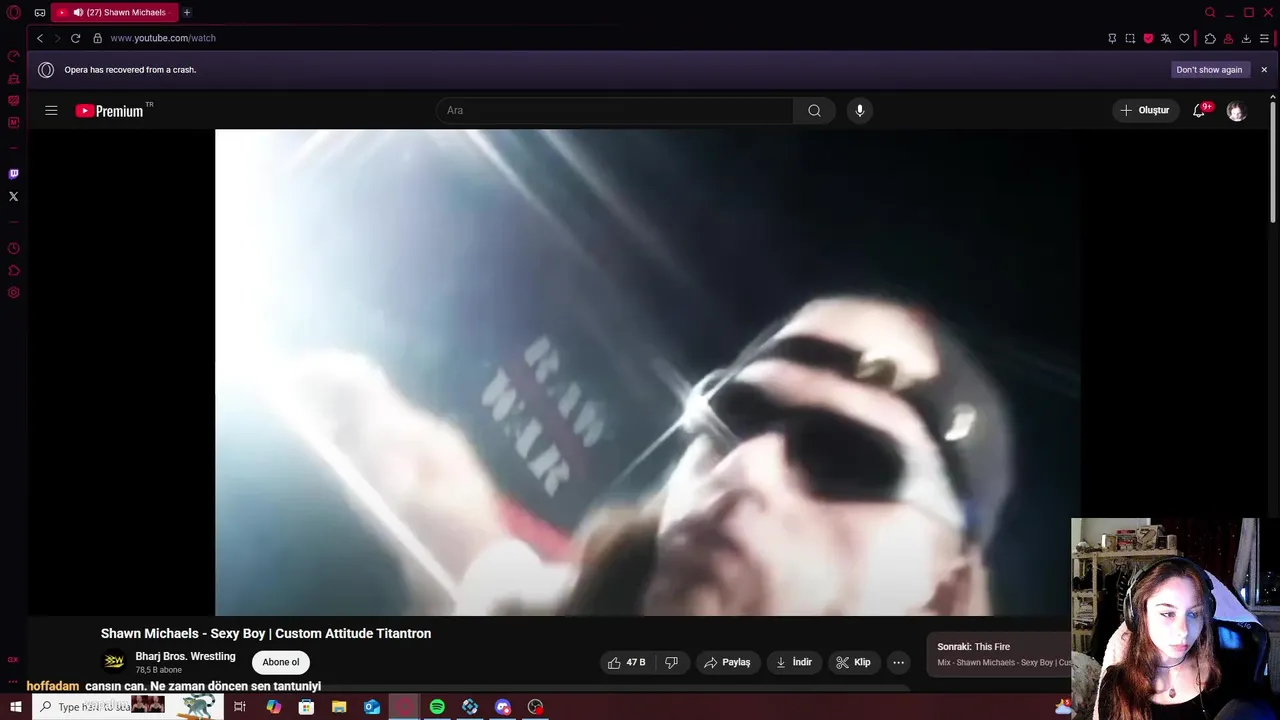Take a snapshot with the capture icon
The height and width of the screenshot is (720, 1280).
pyautogui.click(x=1130, y=38)
